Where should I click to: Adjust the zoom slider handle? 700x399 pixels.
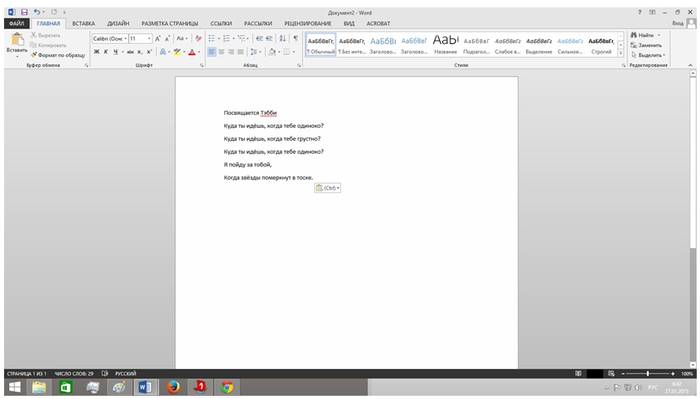coord(648,373)
